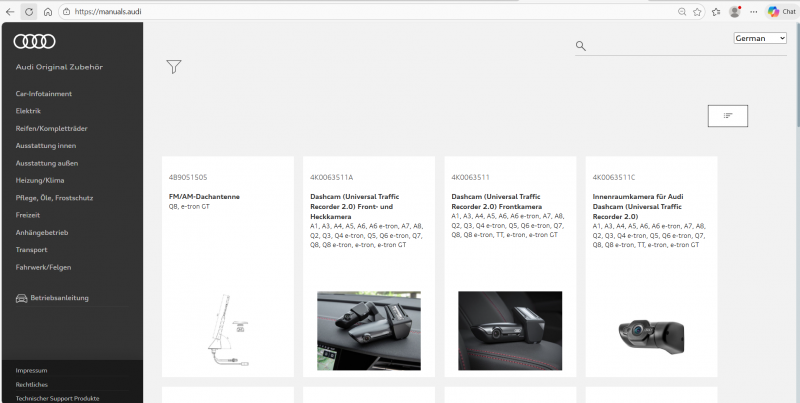Open Transport category
This screenshot has width=800, height=403.
(x=31, y=250)
